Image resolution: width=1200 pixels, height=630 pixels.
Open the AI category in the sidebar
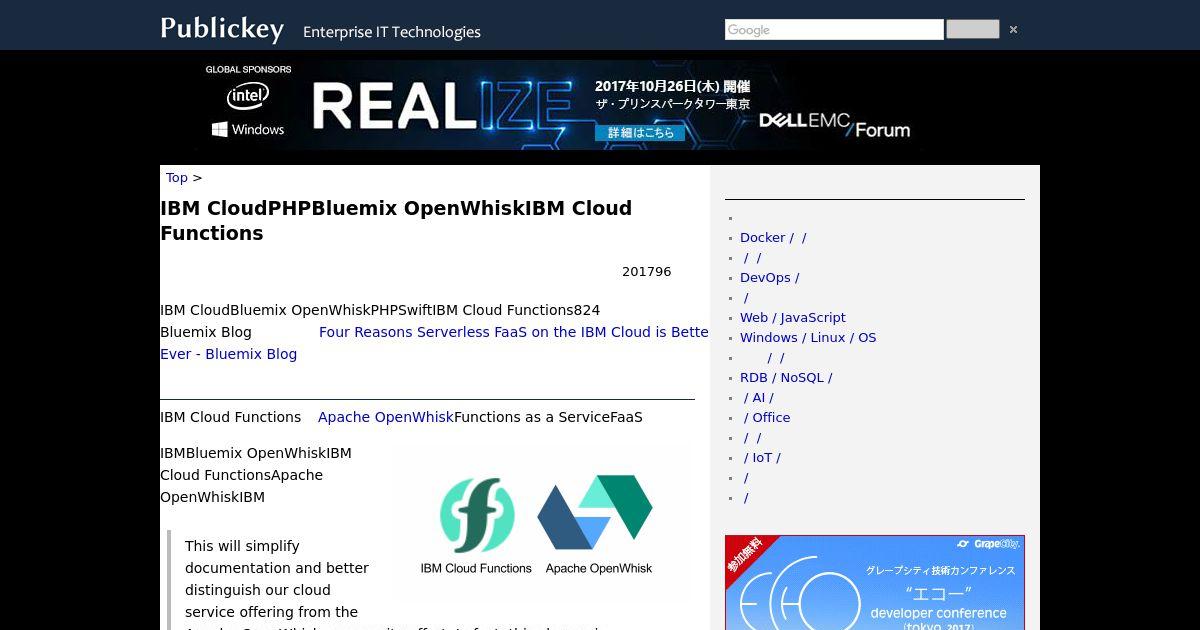758,398
